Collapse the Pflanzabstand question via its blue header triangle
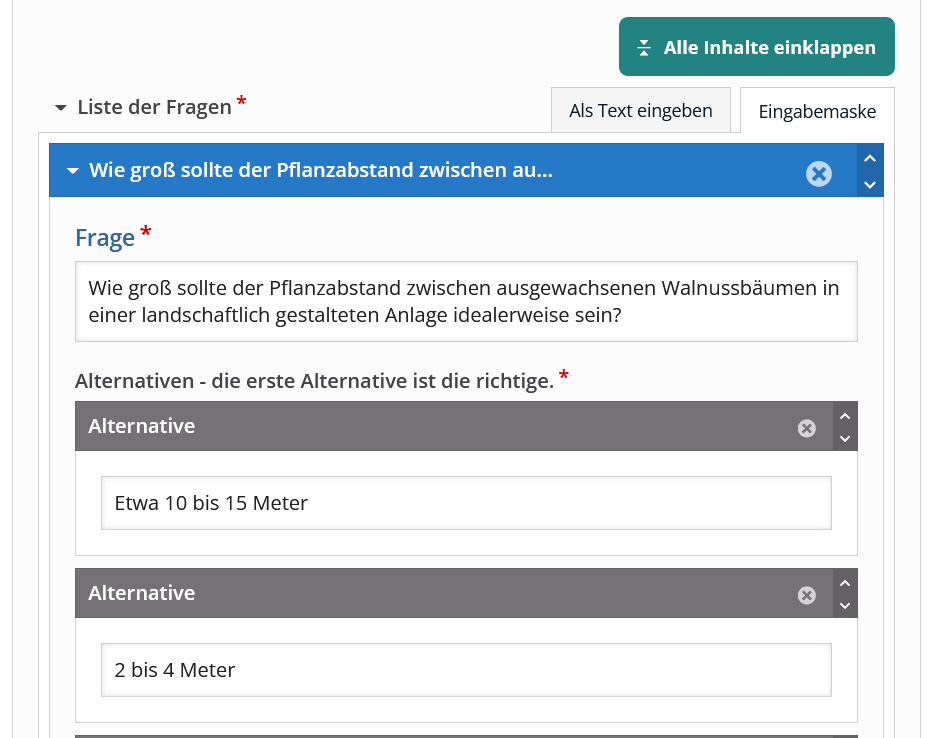929x738 pixels. (x=72, y=171)
